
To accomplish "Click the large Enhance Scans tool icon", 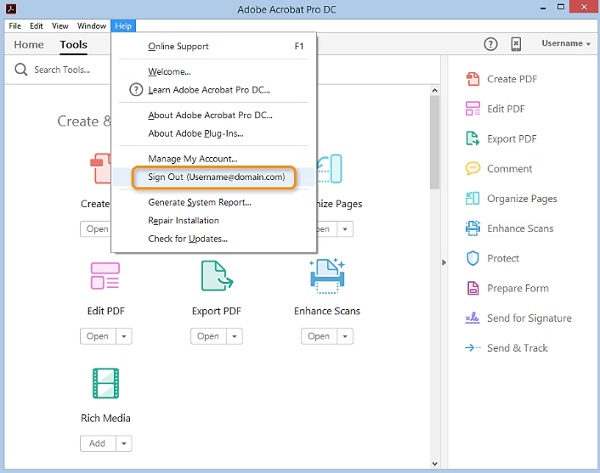I will pyautogui.click(x=327, y=276).
